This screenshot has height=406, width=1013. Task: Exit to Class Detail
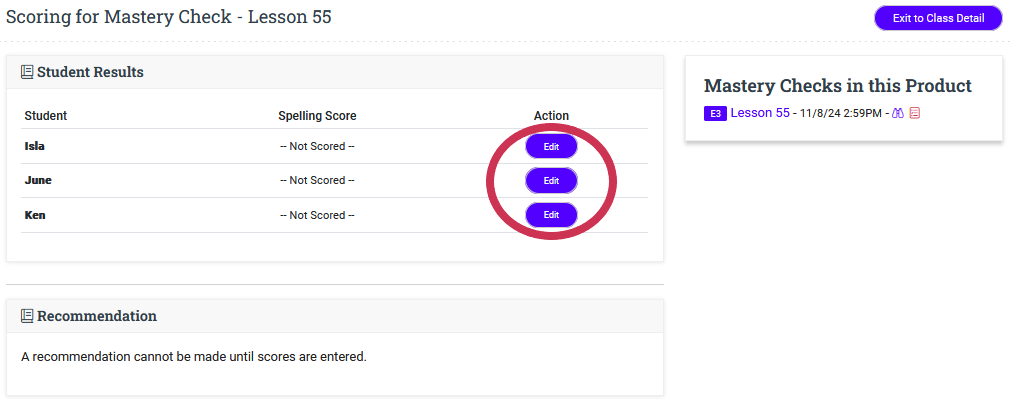point(937,18)
